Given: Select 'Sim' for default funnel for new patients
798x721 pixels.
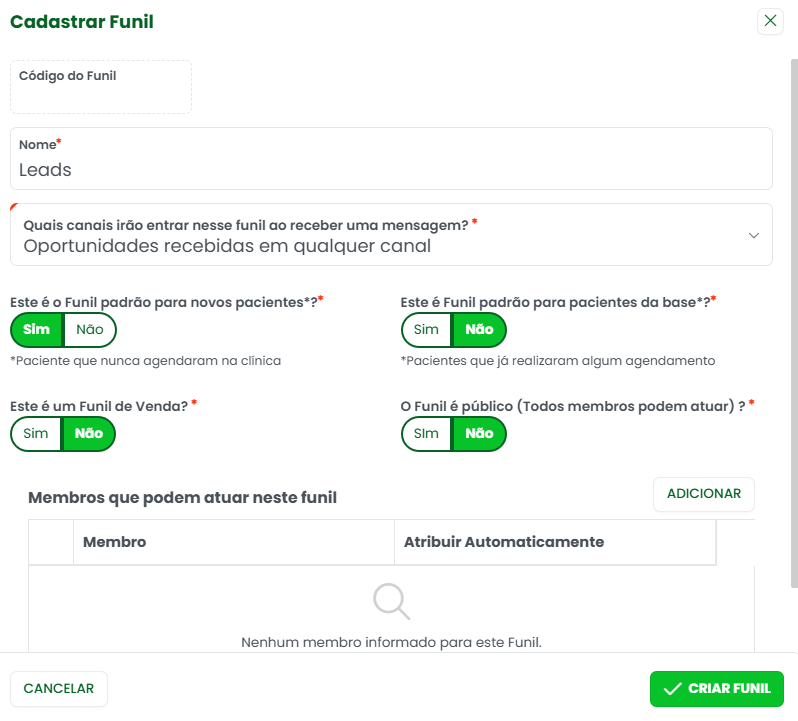Looking at the screenshot, I should point(36,330).
